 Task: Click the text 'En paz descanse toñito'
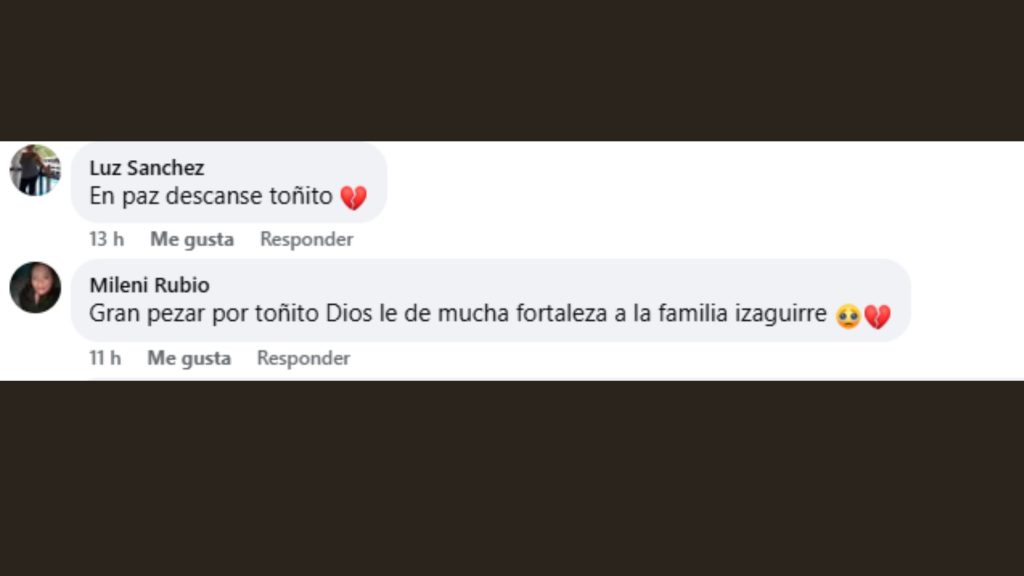[x=210, y=196]
